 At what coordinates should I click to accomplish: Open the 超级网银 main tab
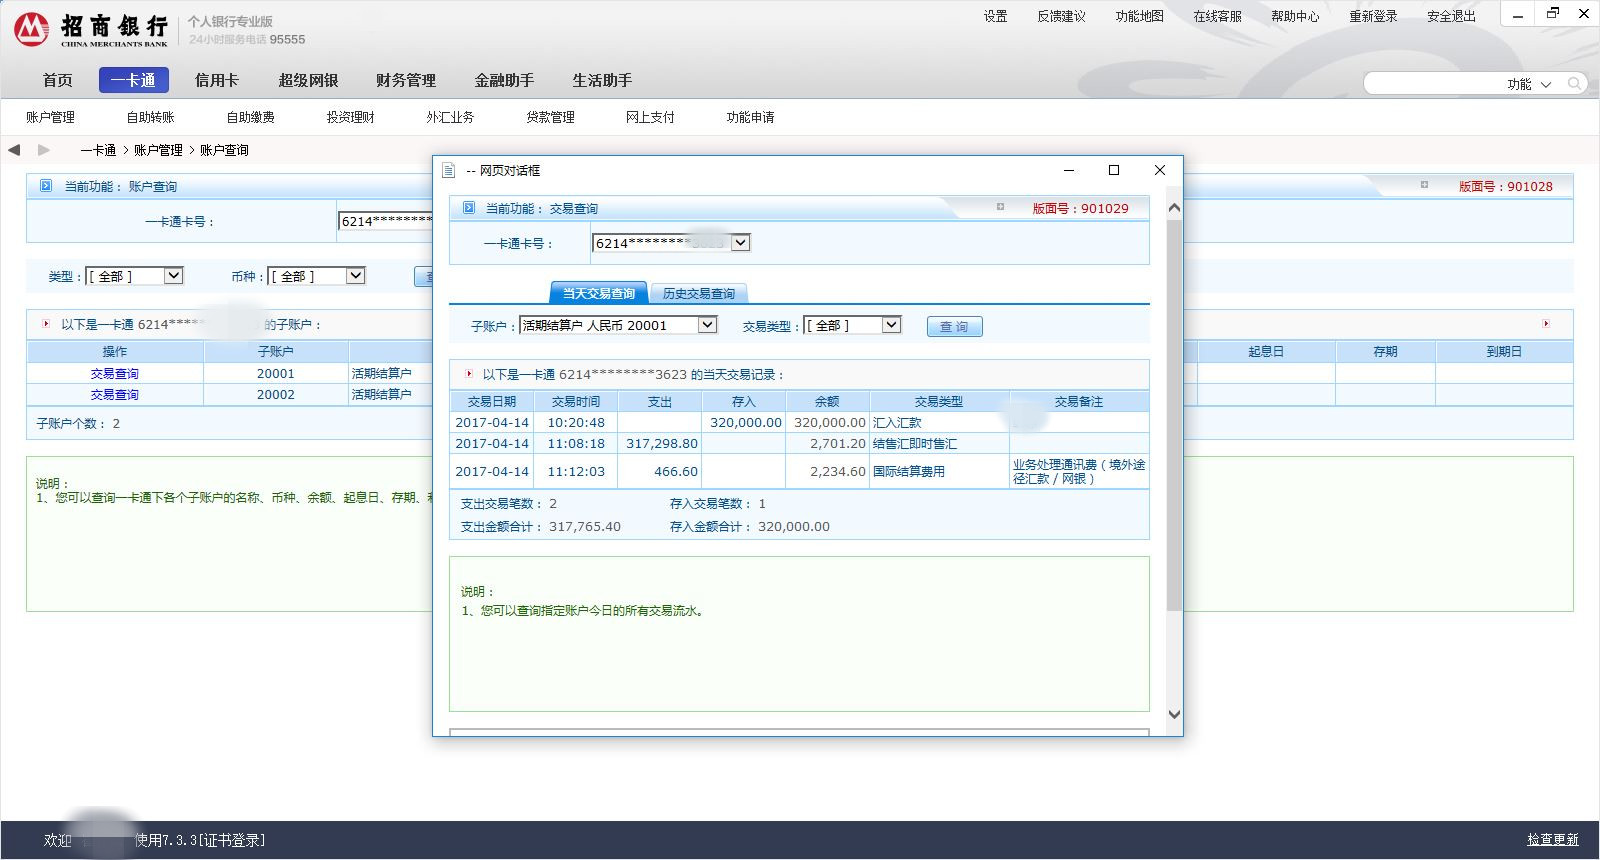click(308, 80)
